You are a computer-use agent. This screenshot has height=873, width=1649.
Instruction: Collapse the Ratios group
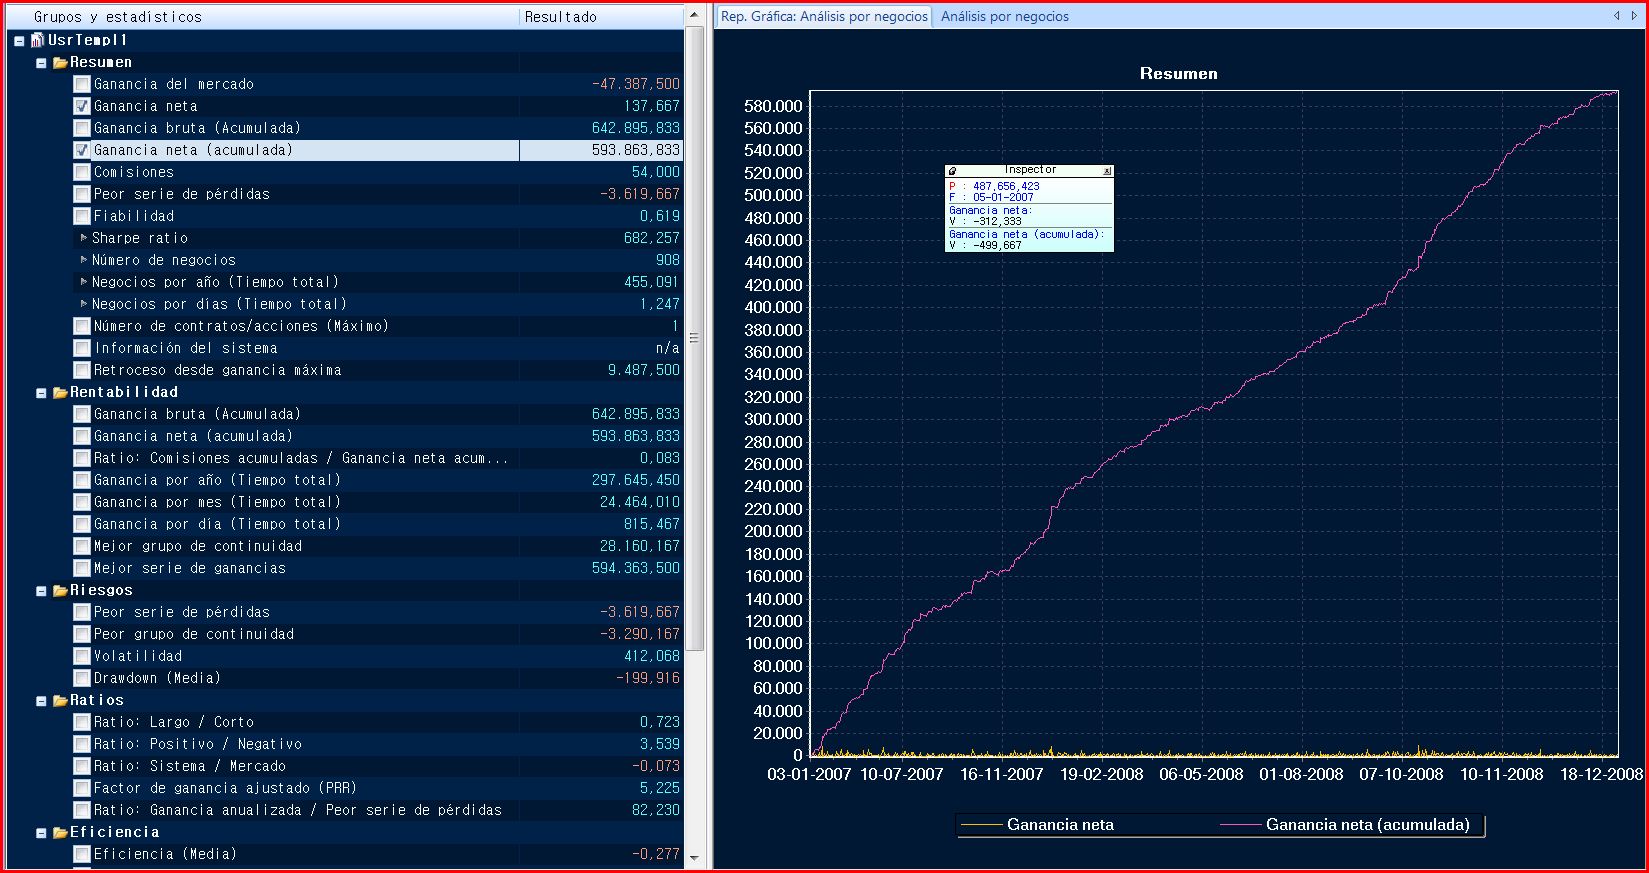[41, 701]
